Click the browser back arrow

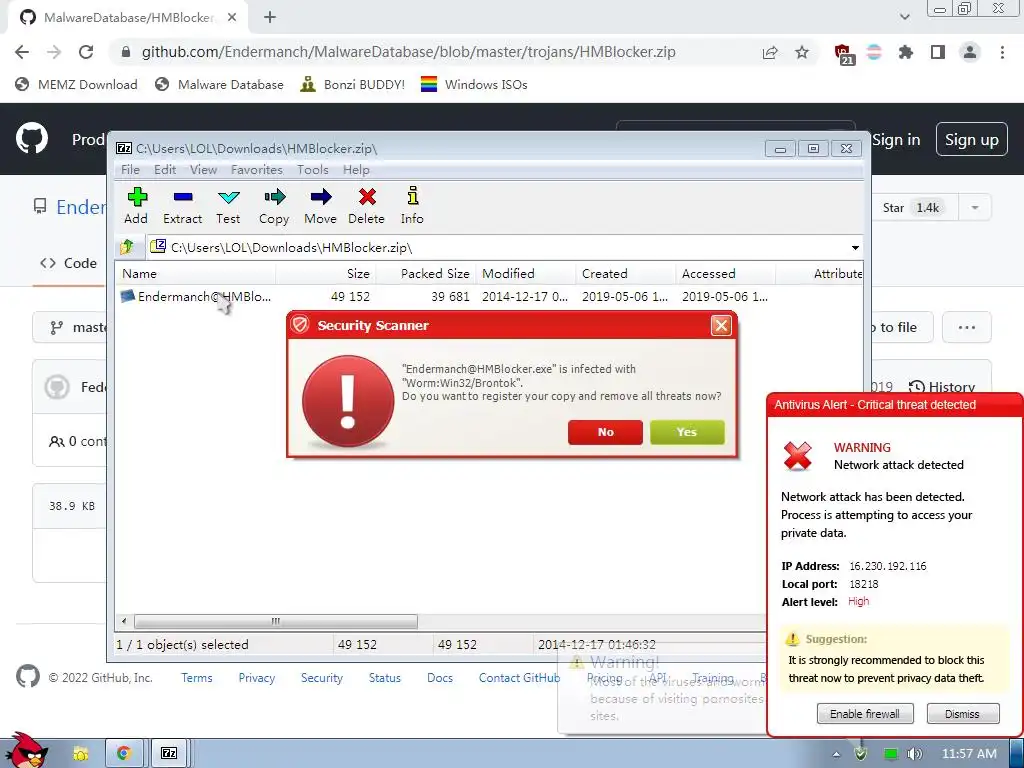(x=22, y=52)
